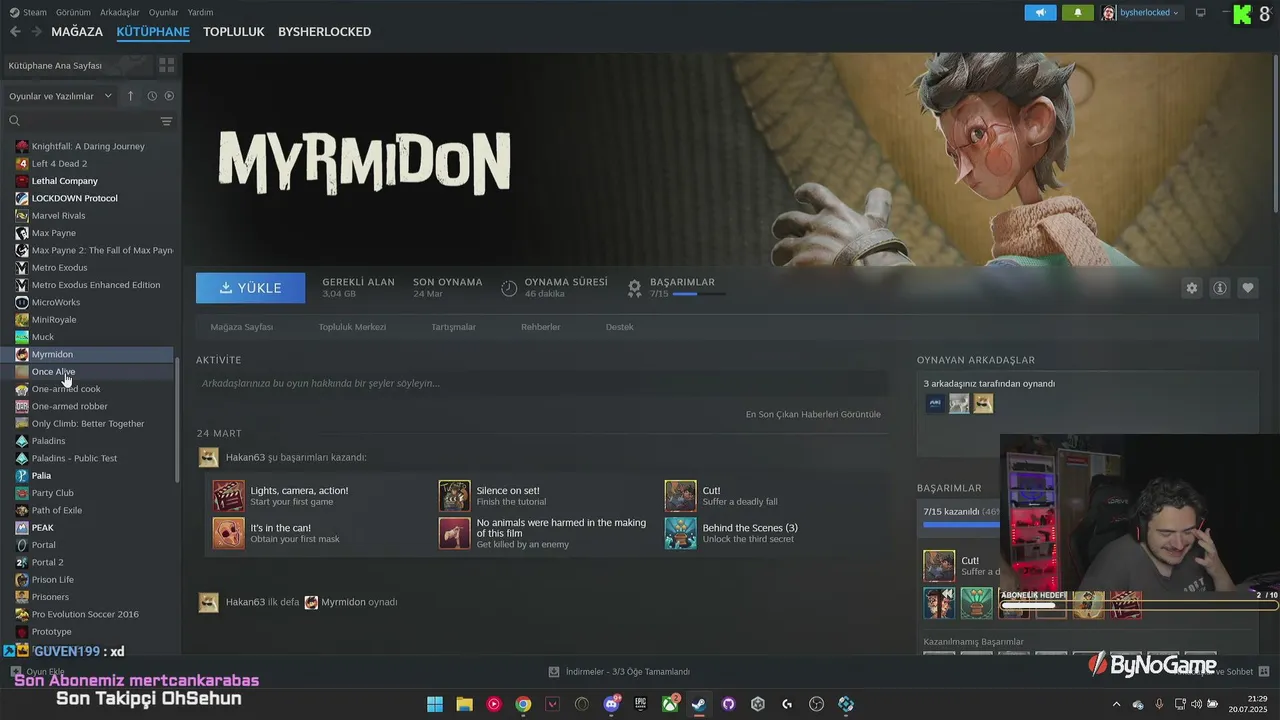
Task: Expand Oyunlar ve Yazılımlar dropdown
Action: tap(60, 96)
